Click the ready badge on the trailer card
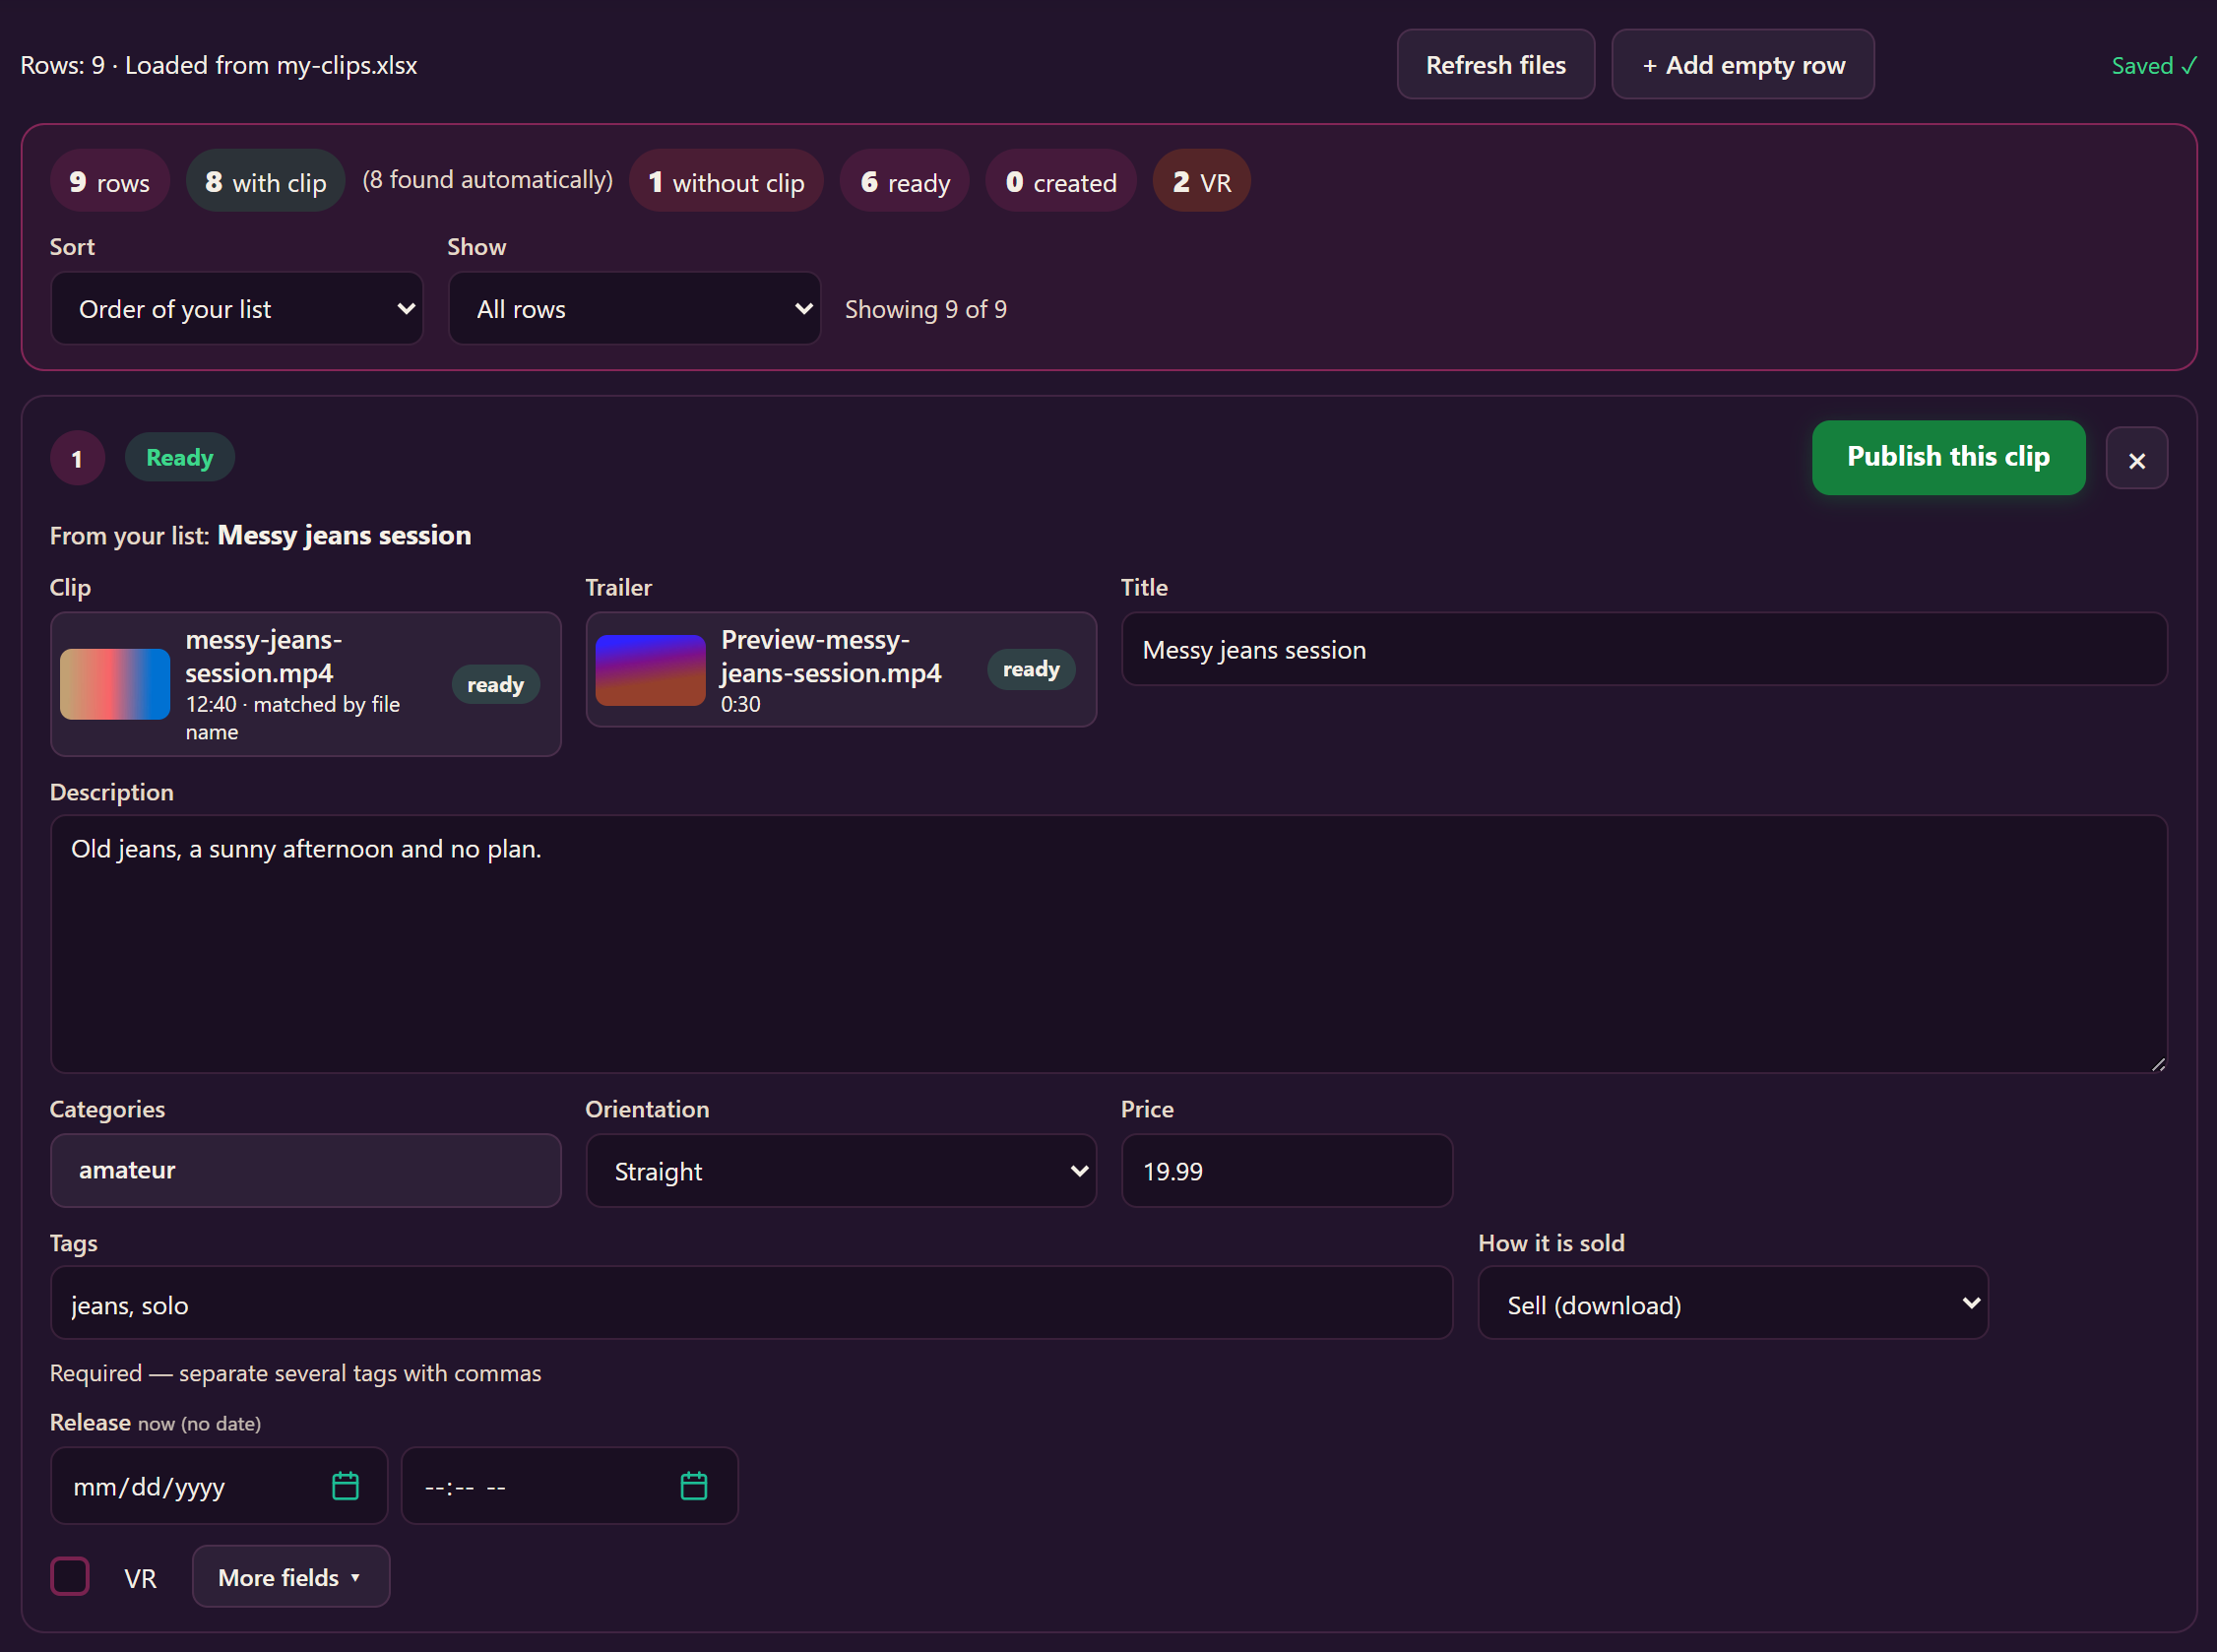 (1031, 669)
